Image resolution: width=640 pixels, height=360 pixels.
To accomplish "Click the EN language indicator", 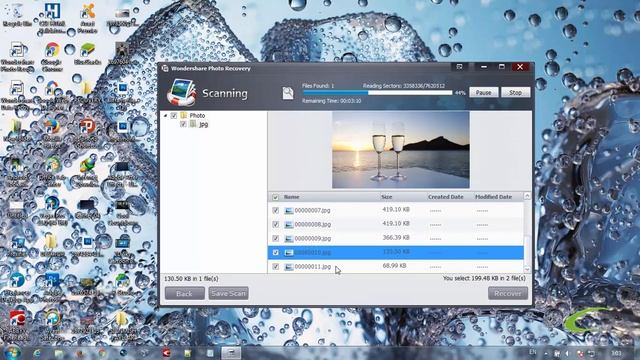I will (x=532, y=352).
